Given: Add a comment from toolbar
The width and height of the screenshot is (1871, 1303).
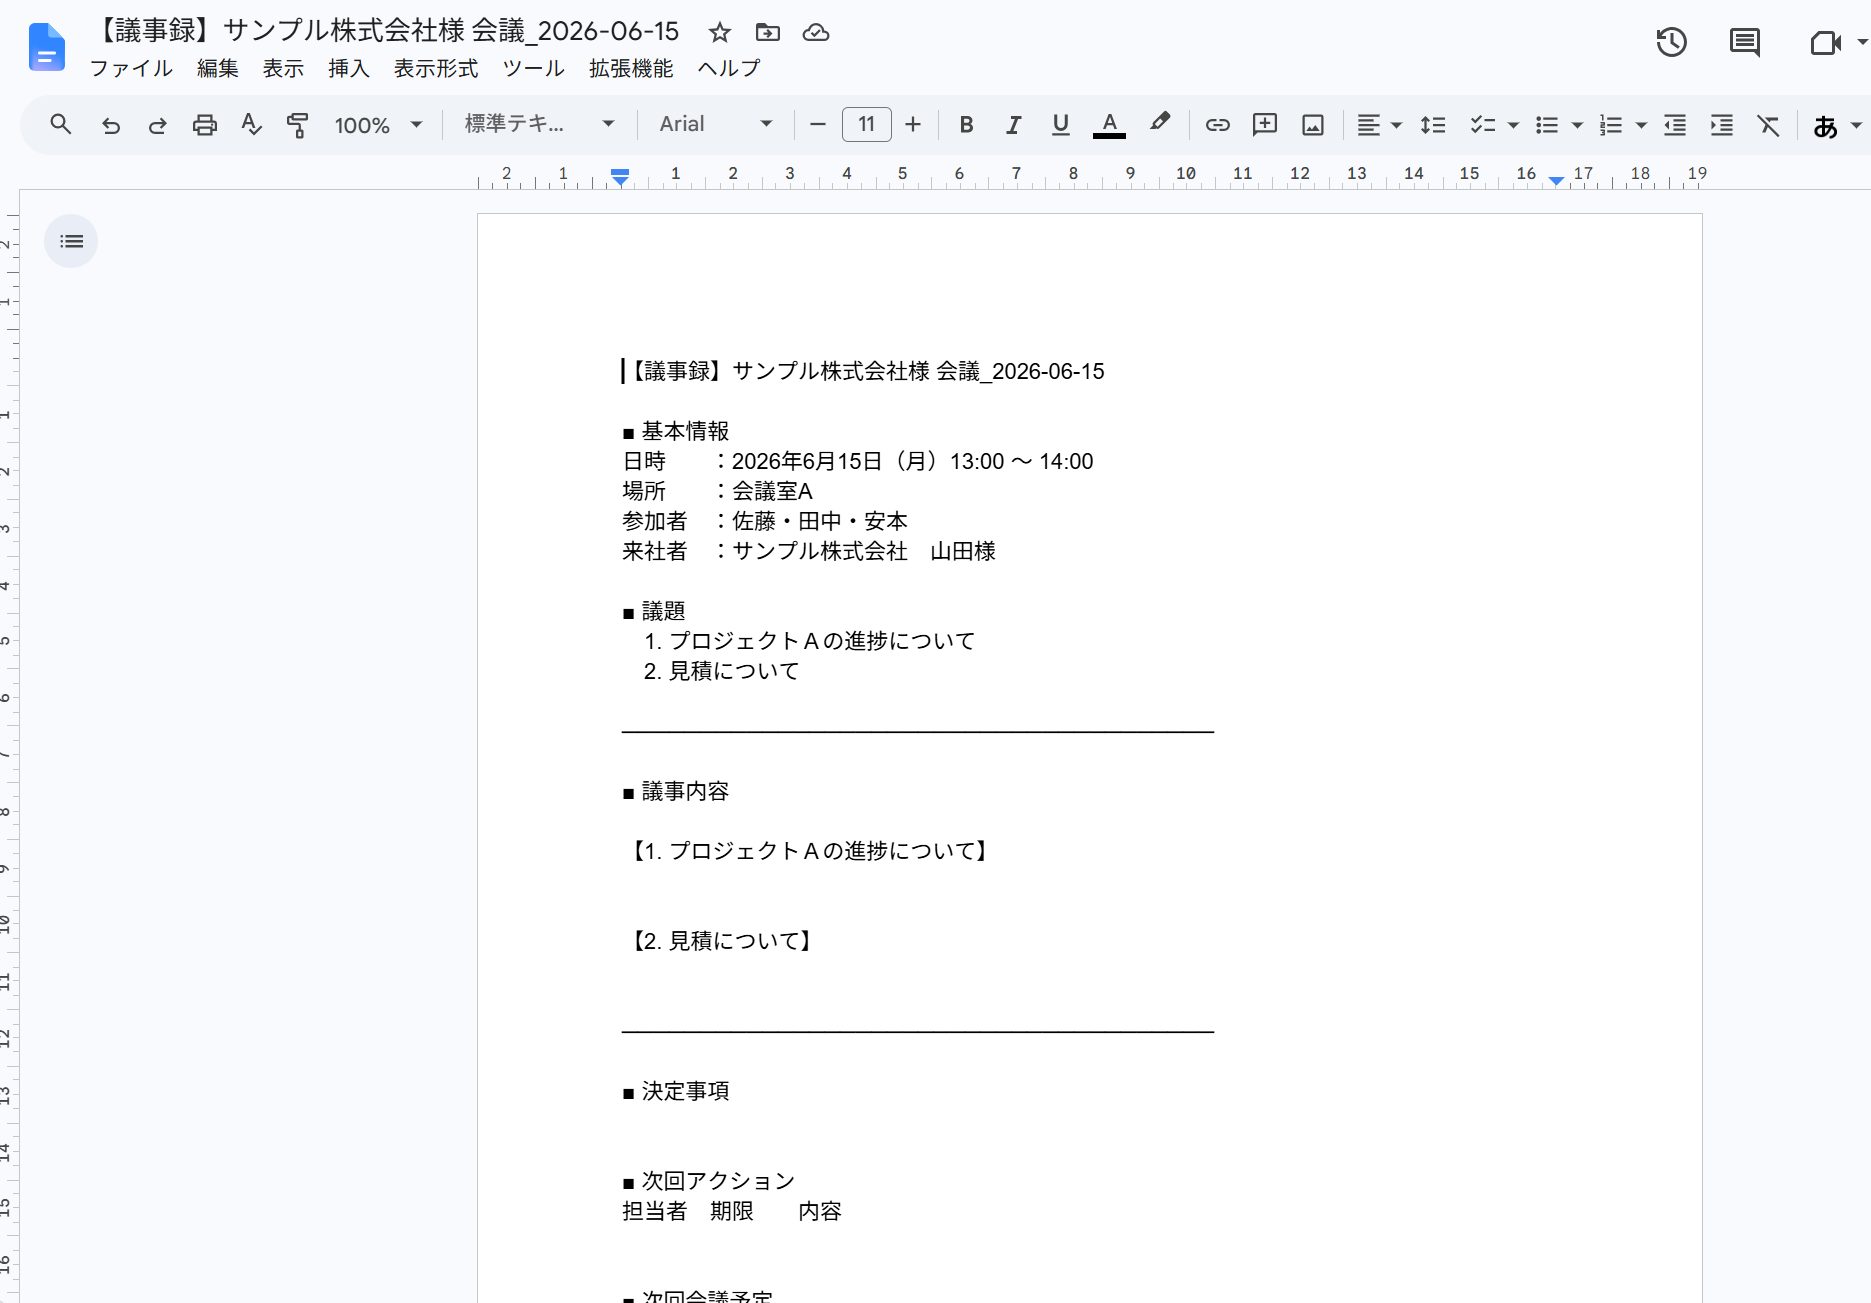Looking at the screenshot, I should point(1265,124).
